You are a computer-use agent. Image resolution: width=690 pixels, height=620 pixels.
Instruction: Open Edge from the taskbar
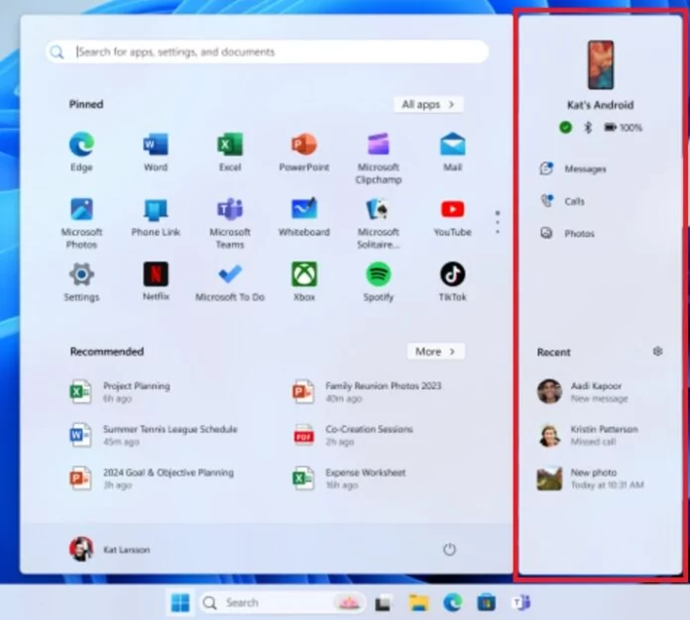452,602
